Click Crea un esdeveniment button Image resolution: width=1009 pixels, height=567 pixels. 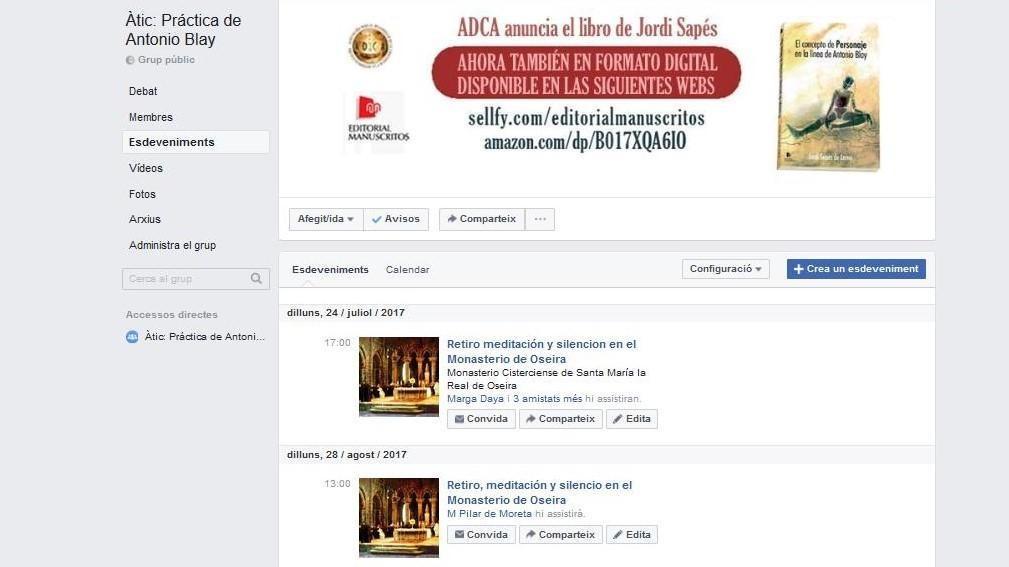click(x=856, y=269)
